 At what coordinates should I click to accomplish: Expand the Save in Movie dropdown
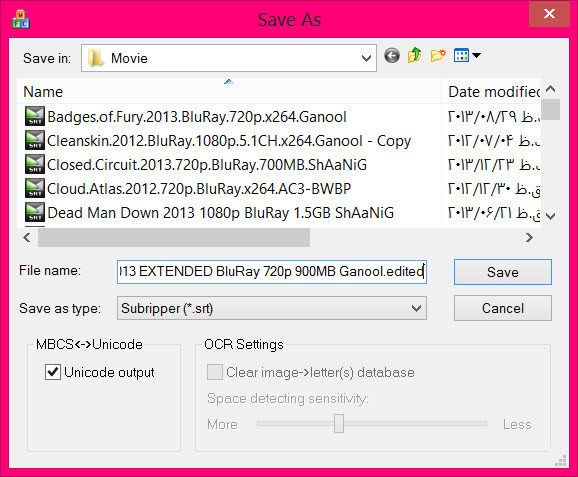tap(366, 58)
